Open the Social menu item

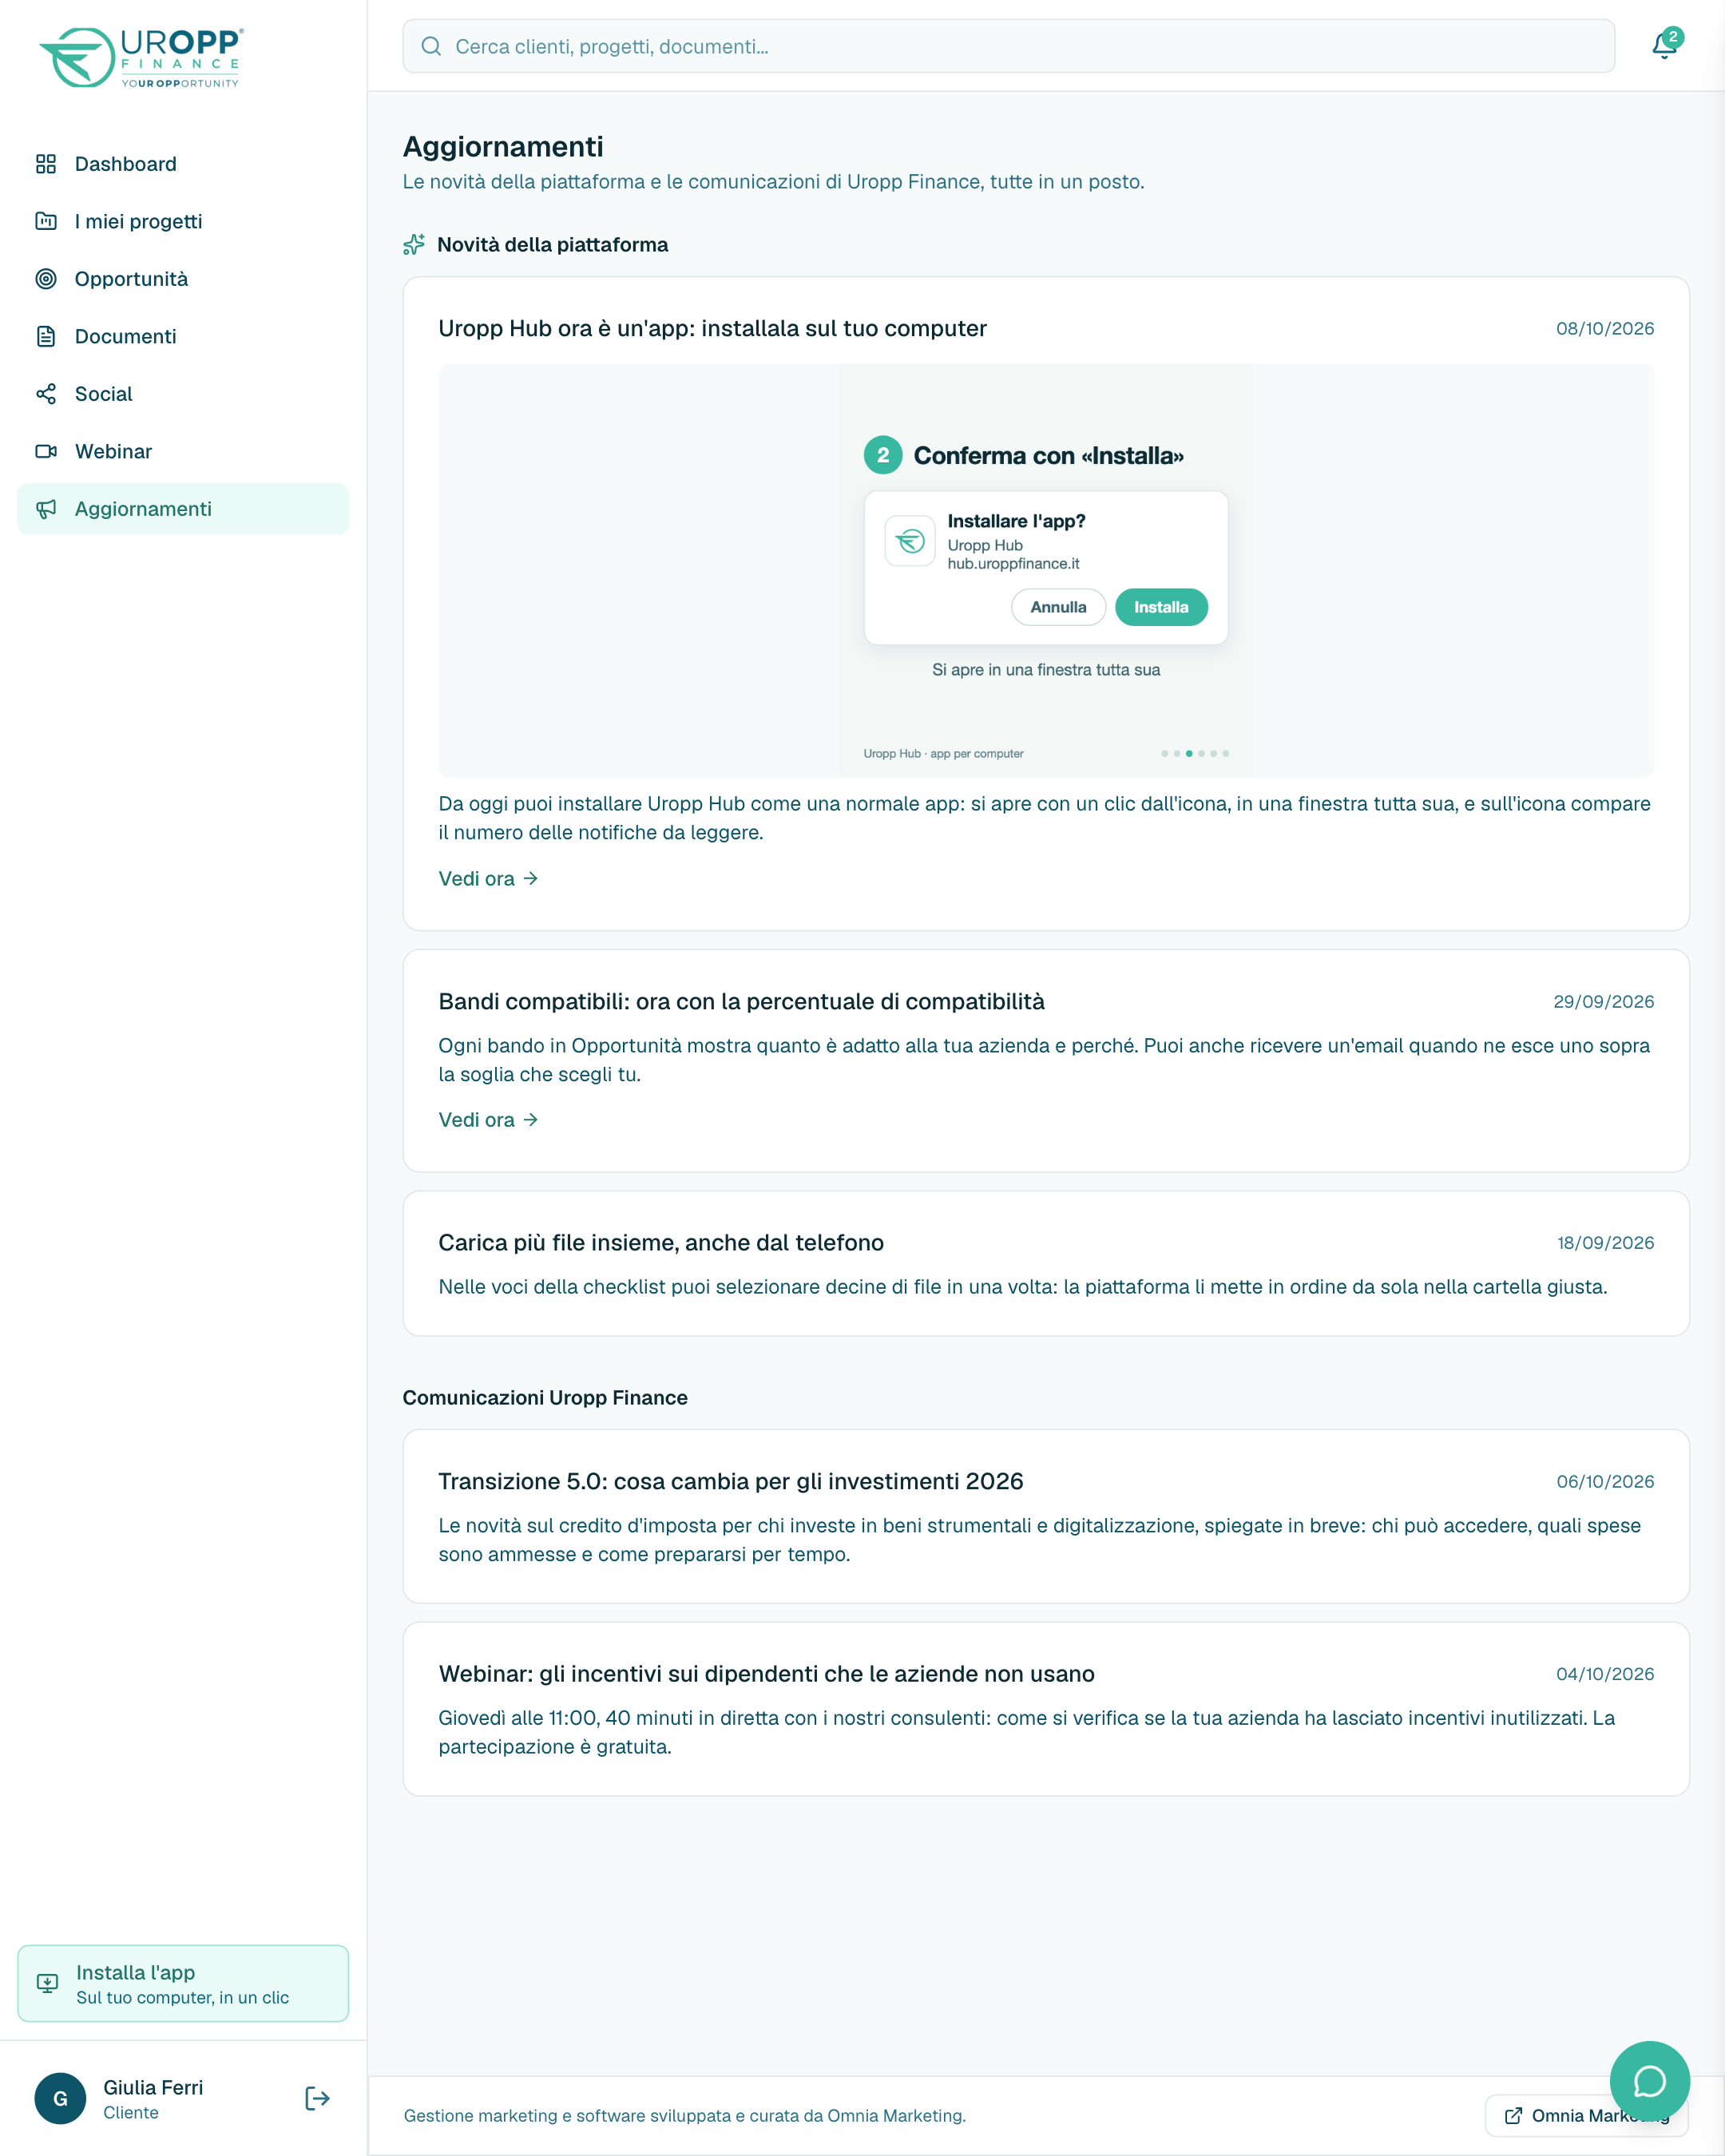[183, 394]
